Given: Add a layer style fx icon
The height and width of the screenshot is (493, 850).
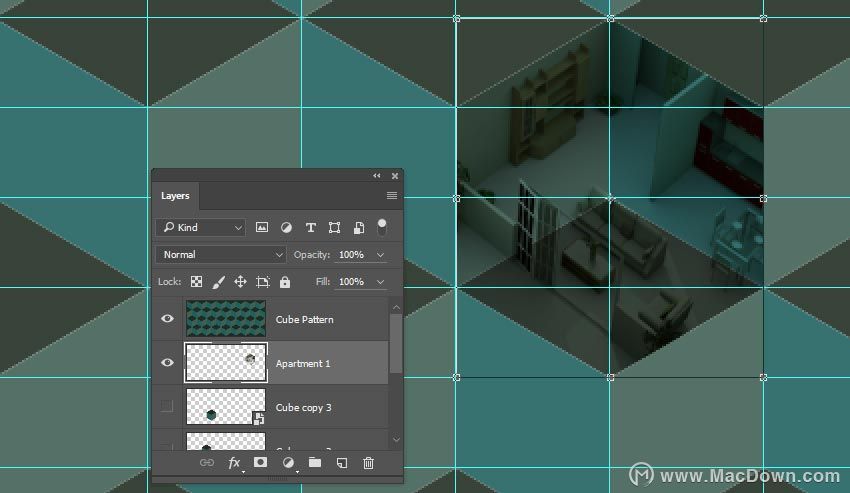Looking at the screenshot, I should pos(234,463).
